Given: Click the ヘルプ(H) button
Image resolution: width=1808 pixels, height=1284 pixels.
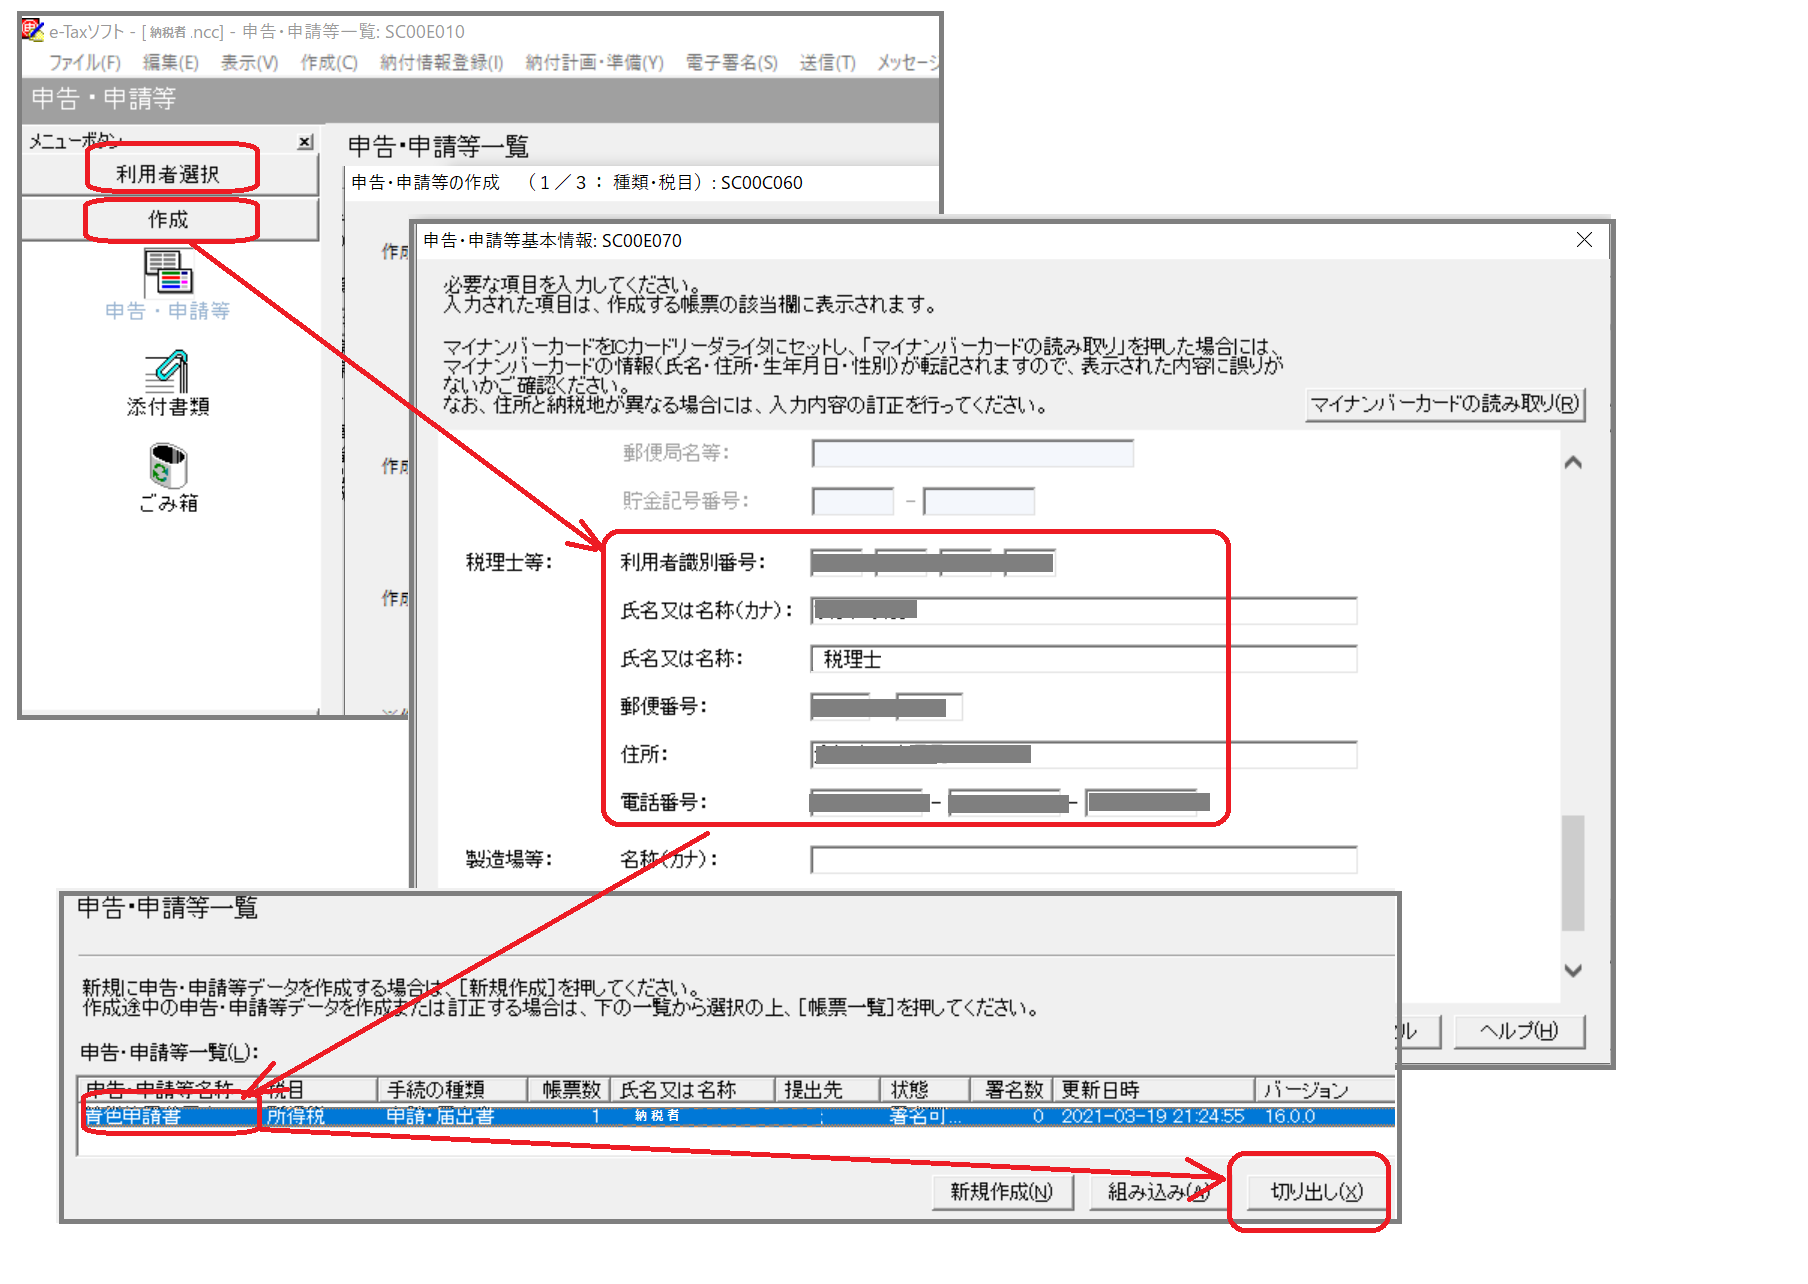Looking at the screenshot, I should (x=1519, y=1031).
